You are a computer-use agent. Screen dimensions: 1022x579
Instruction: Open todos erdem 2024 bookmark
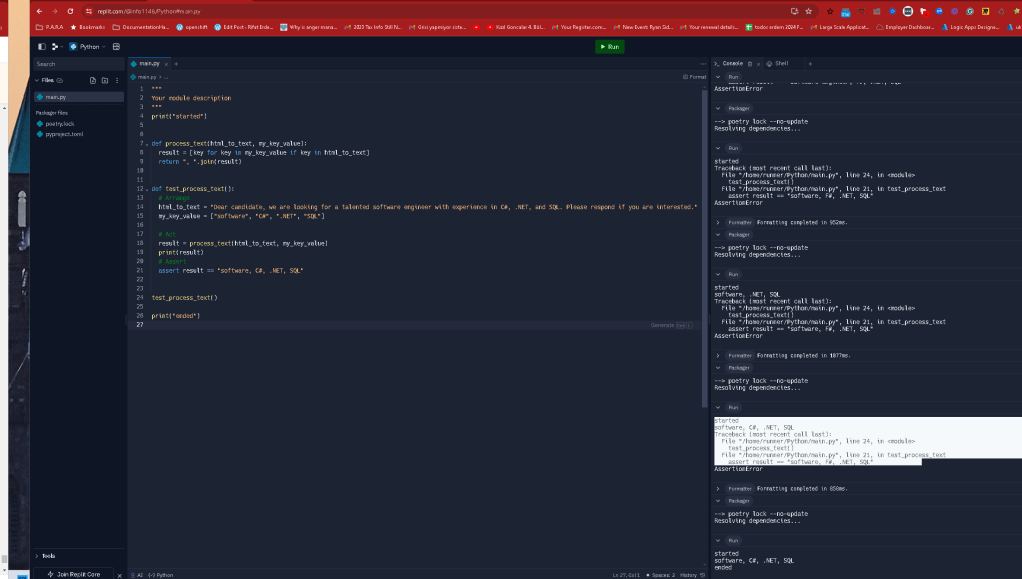tap(774, 27)
